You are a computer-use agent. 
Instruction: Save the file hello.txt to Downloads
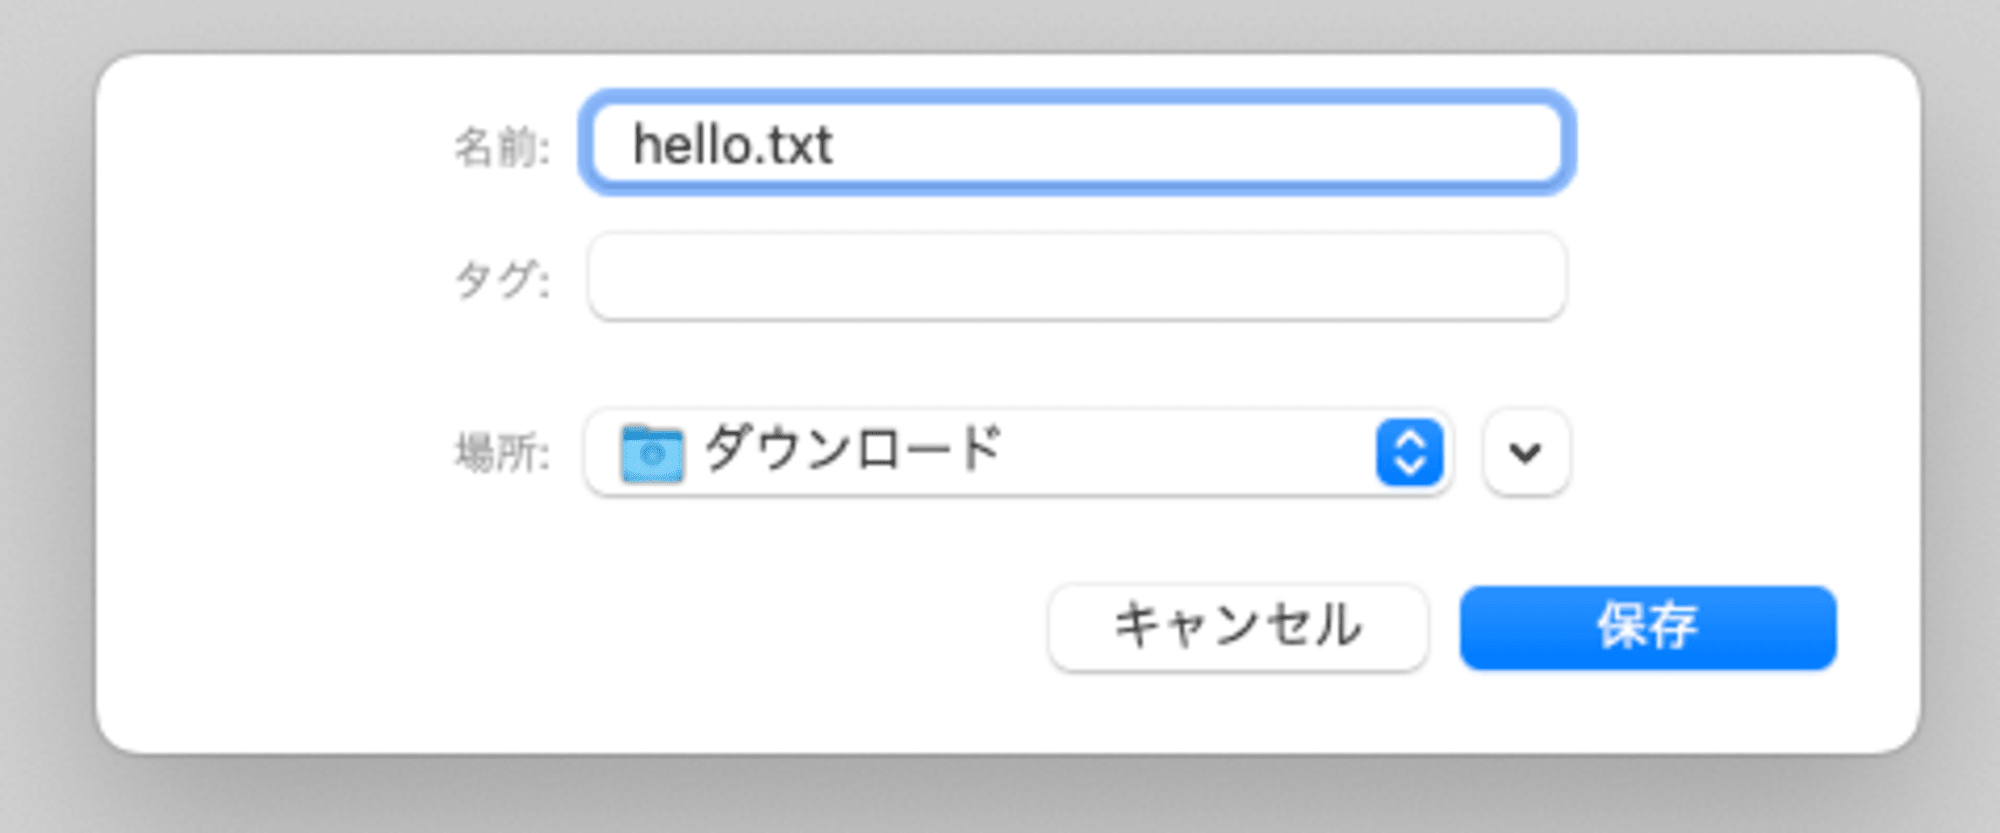tap(1648, 627)
